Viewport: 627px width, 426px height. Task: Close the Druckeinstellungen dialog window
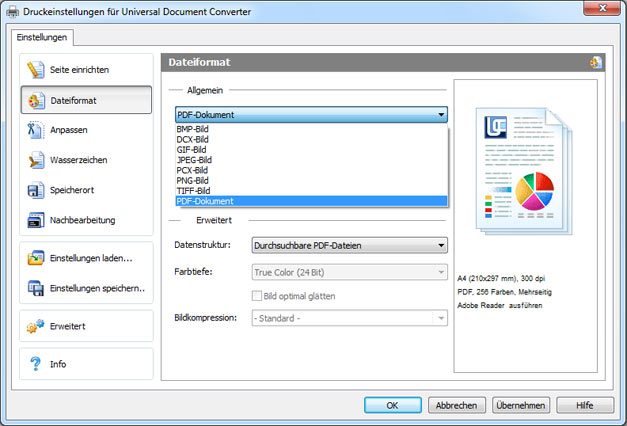(x=602, y=8)
